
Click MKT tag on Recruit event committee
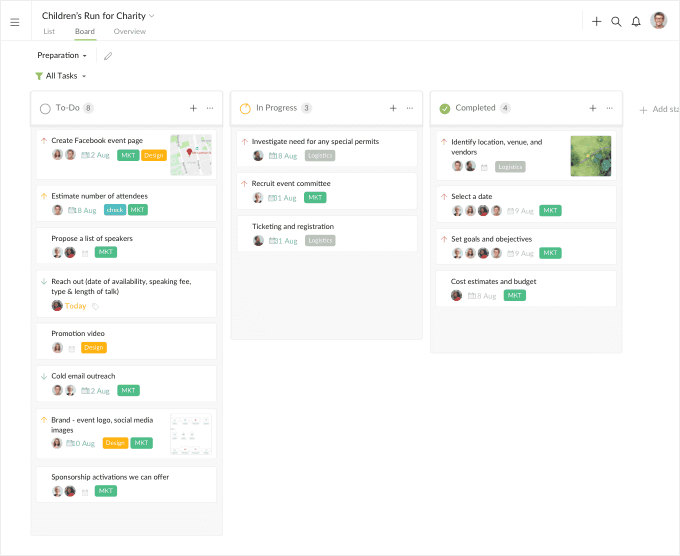pos(315,198)
